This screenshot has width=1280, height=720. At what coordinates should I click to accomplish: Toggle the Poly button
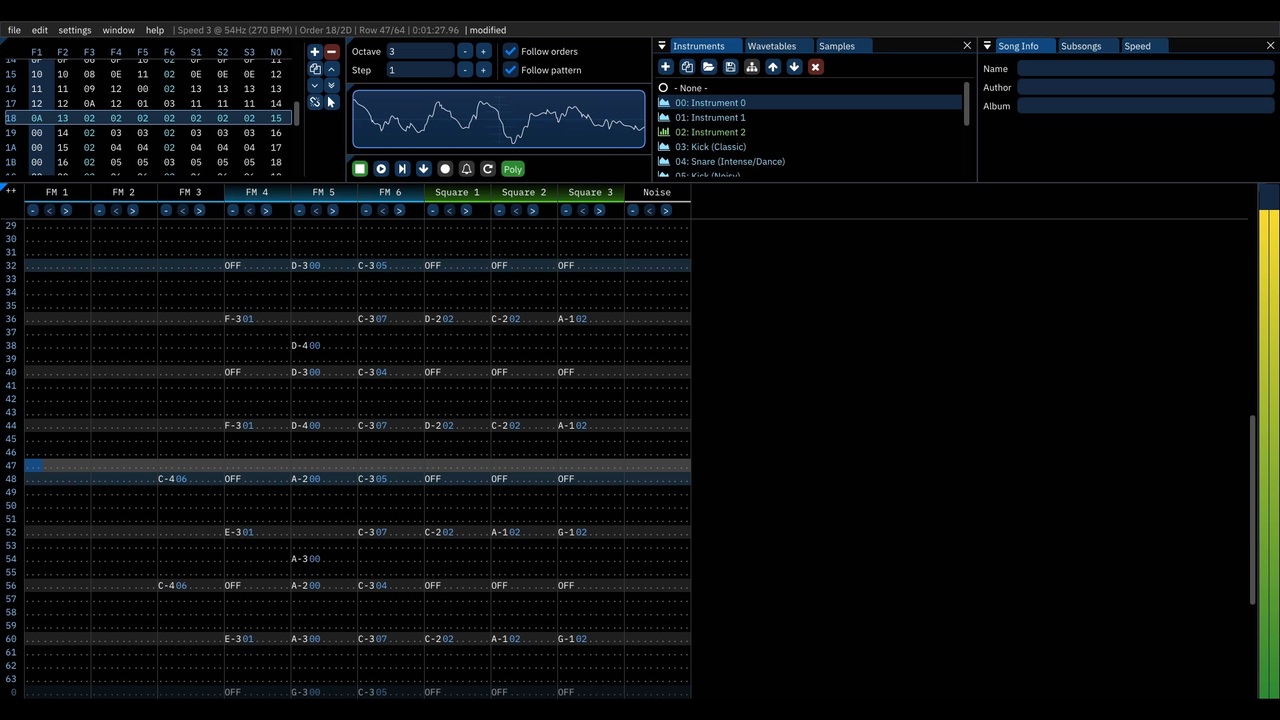(x=513, y=169)
